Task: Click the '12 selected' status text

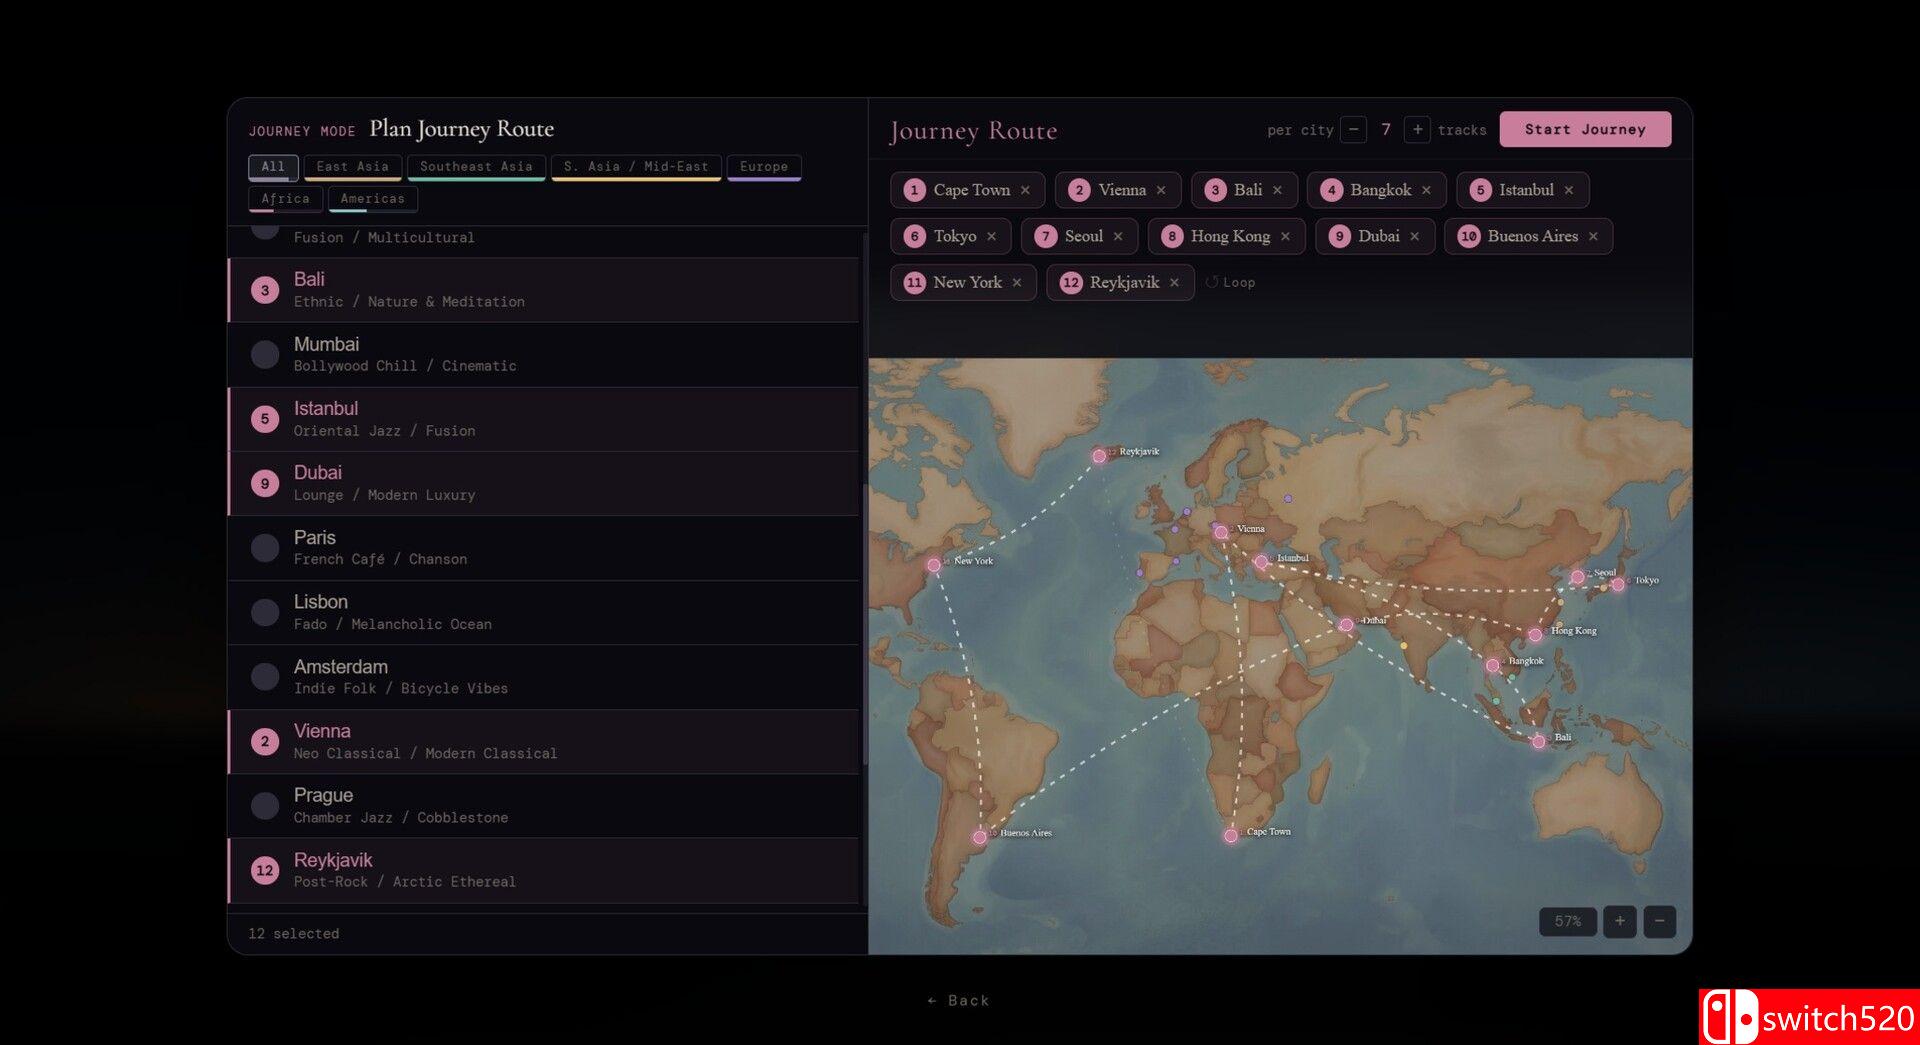Action: (294, 933)
